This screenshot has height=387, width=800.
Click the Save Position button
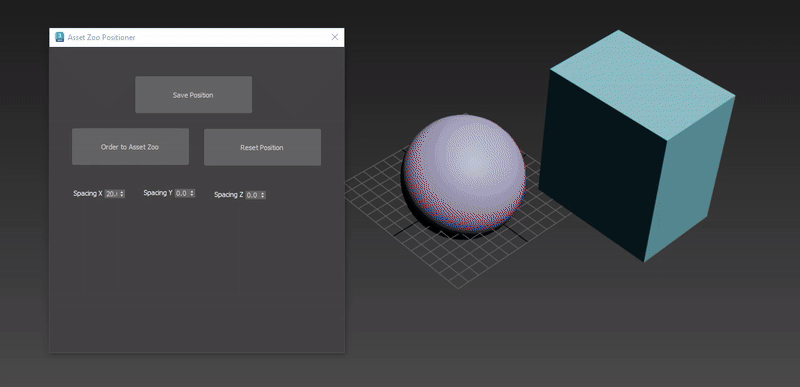pyautogui.click(x=193, y=95)
